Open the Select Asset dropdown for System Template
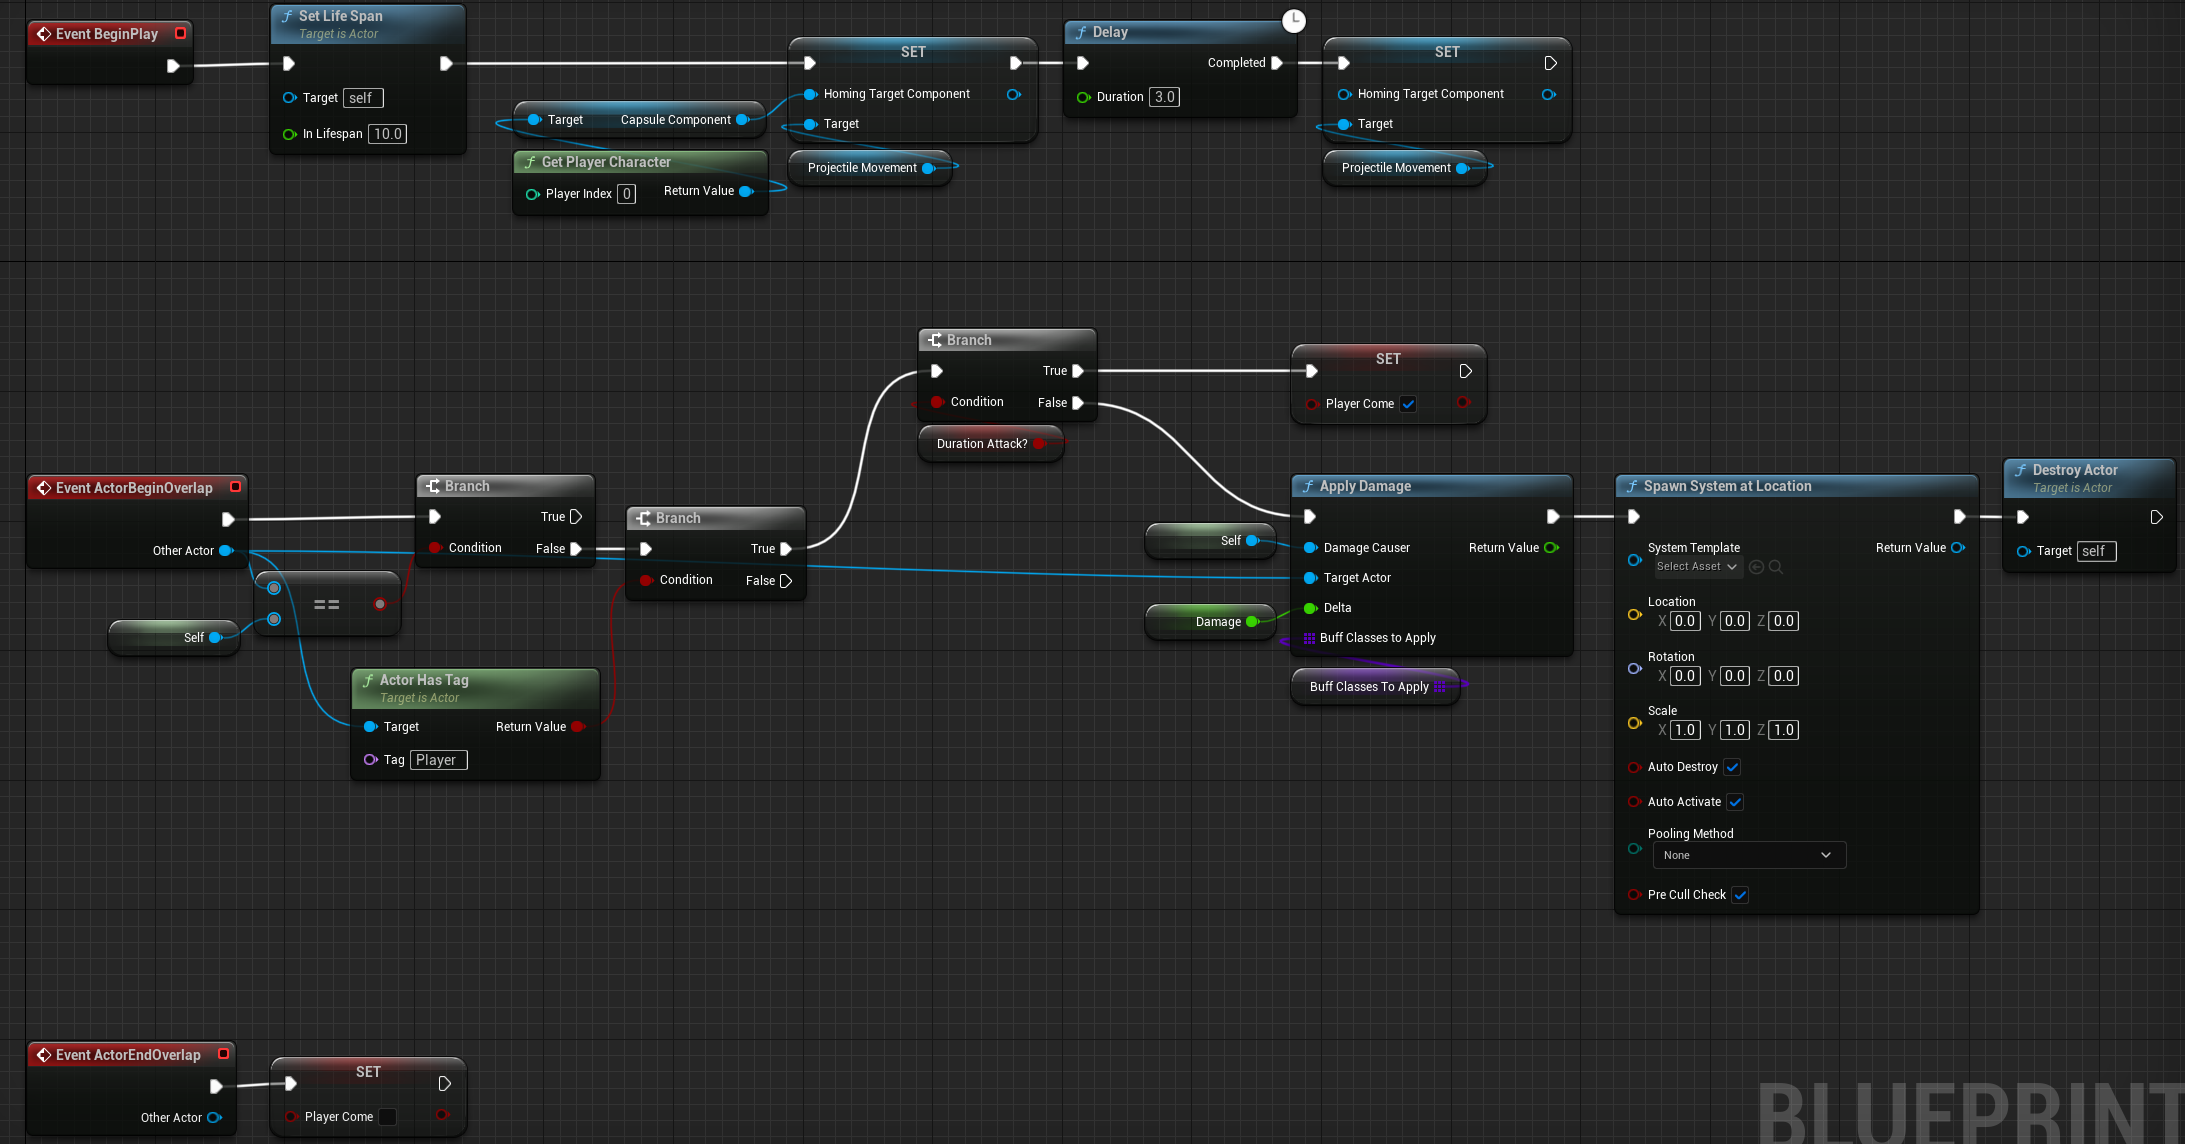 (1697, 567)
